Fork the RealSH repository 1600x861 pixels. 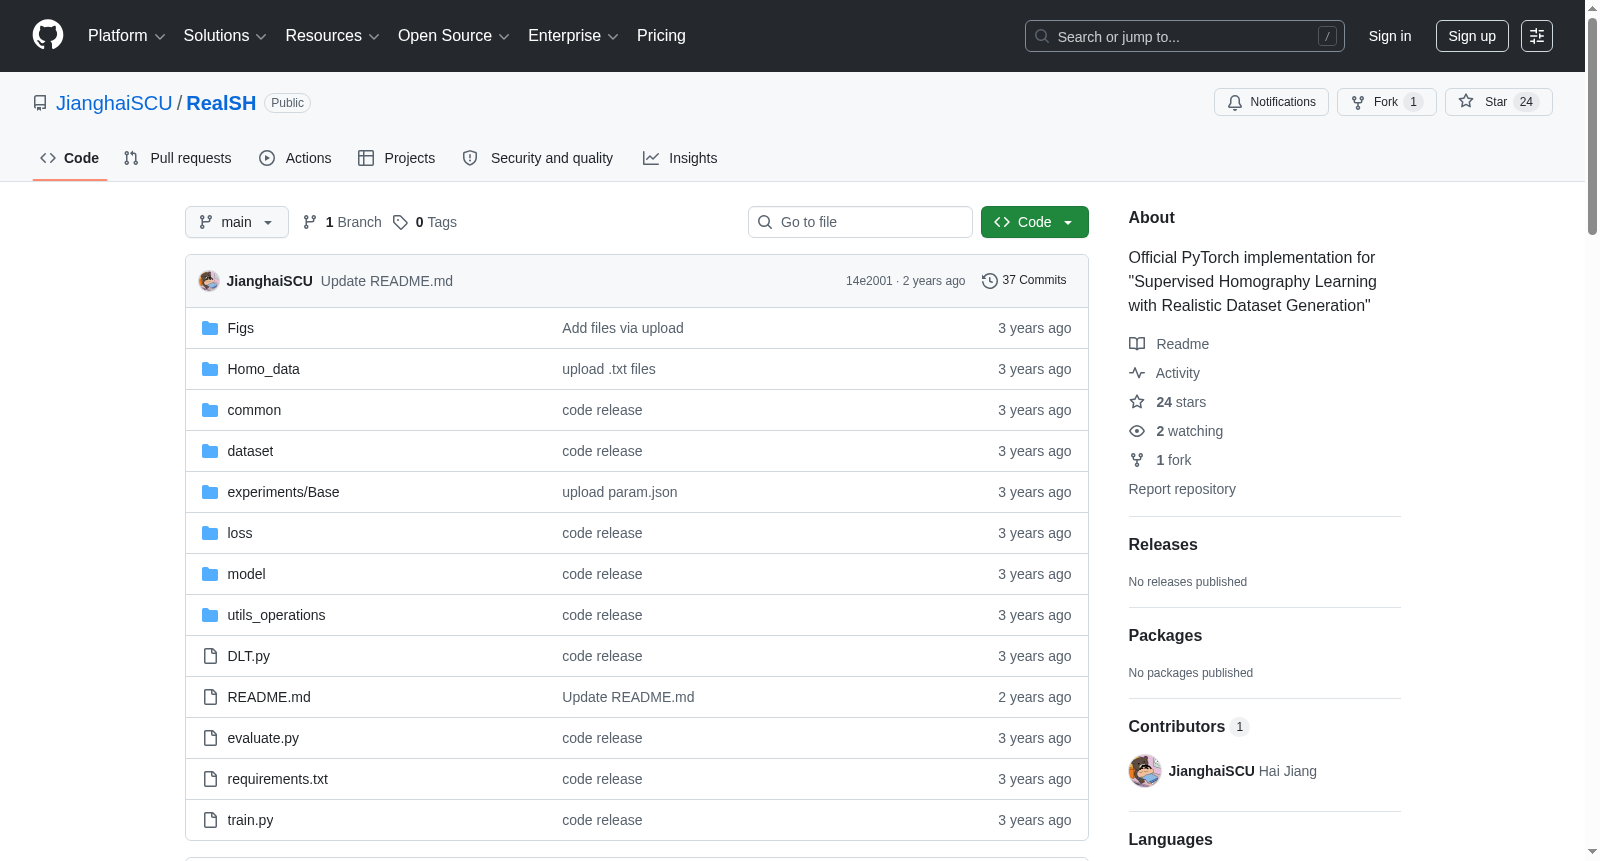(x=1386, y=102)
